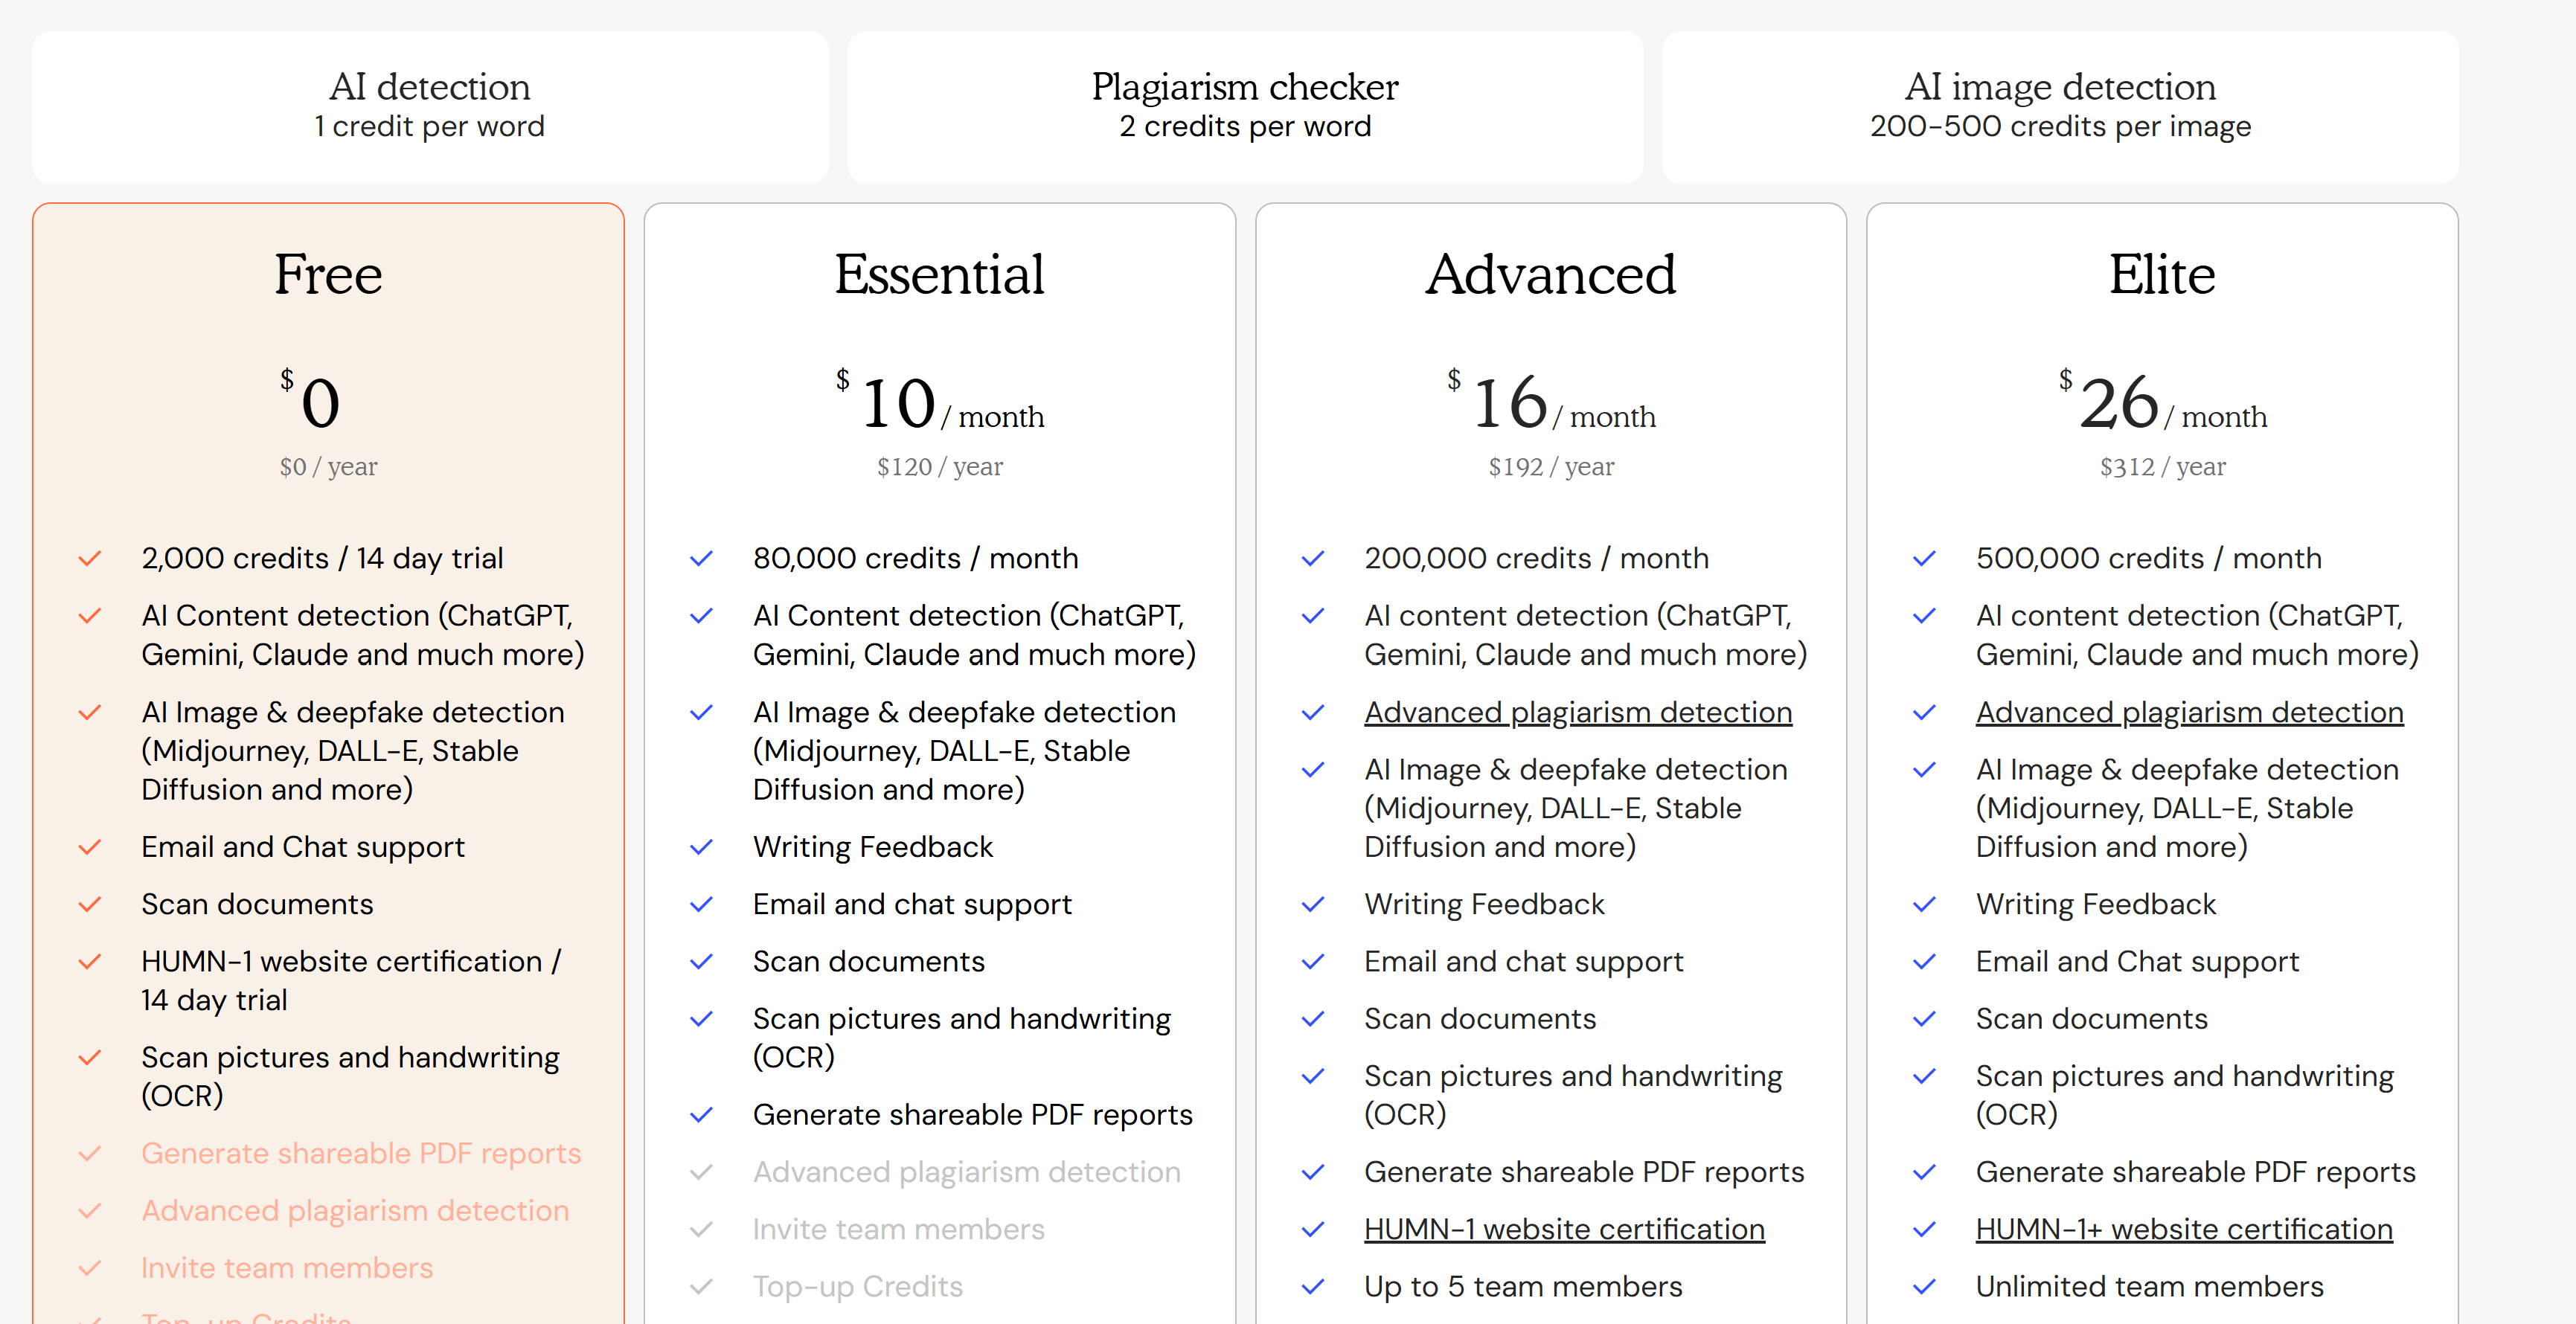
Task: Choose the Free plan heading
Action: point(328,274)
